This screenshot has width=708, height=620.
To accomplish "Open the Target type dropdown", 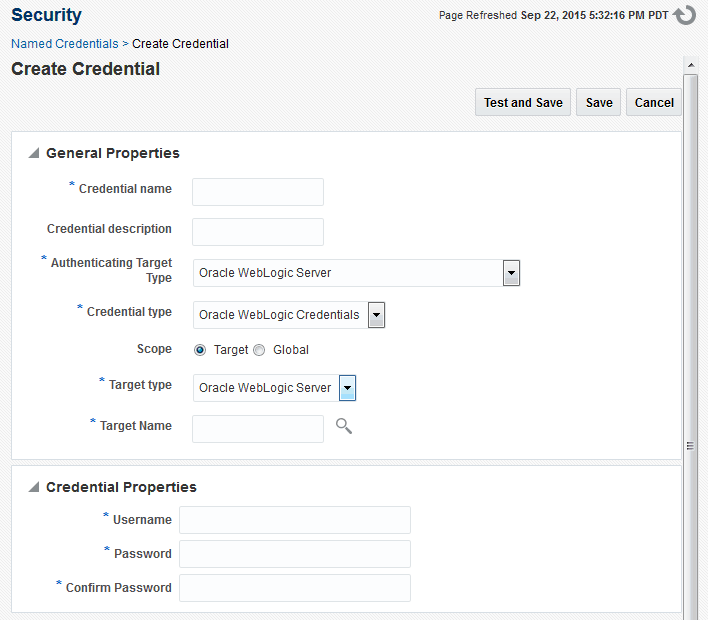I will tap(347, 388).
